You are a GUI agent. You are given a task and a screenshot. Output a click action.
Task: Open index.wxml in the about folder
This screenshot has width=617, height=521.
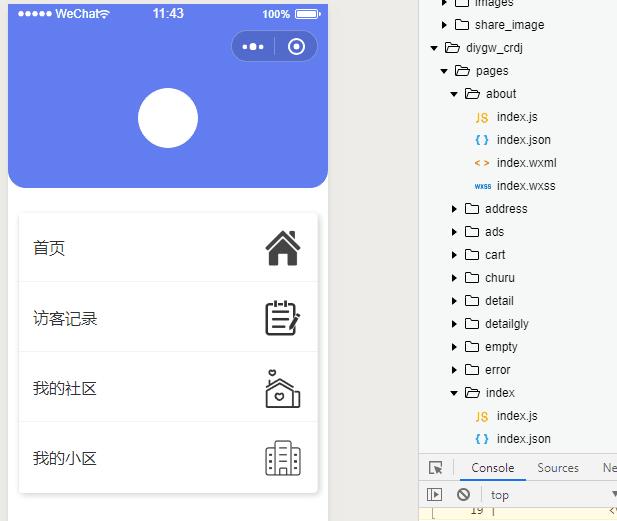coord(526,163)
